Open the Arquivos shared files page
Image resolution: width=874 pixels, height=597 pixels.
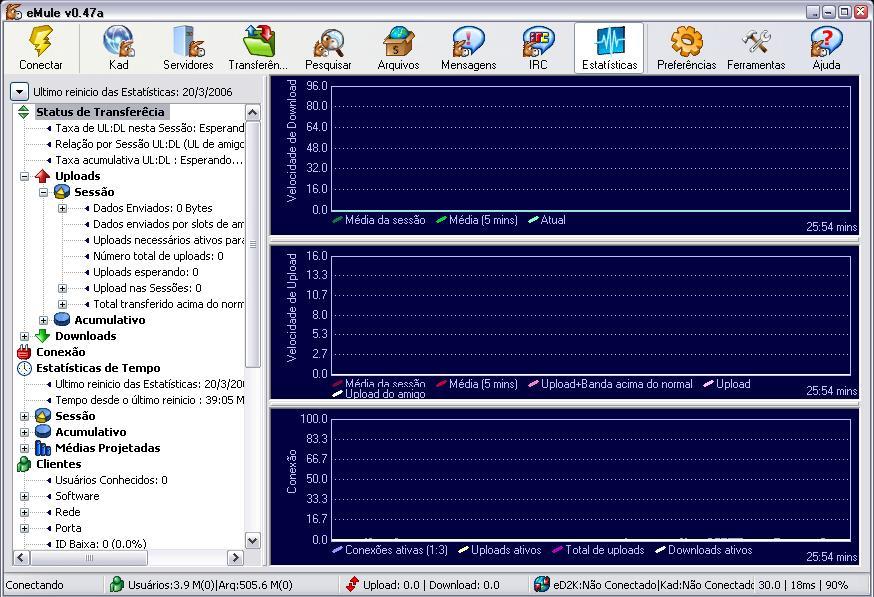coord(398,48)
